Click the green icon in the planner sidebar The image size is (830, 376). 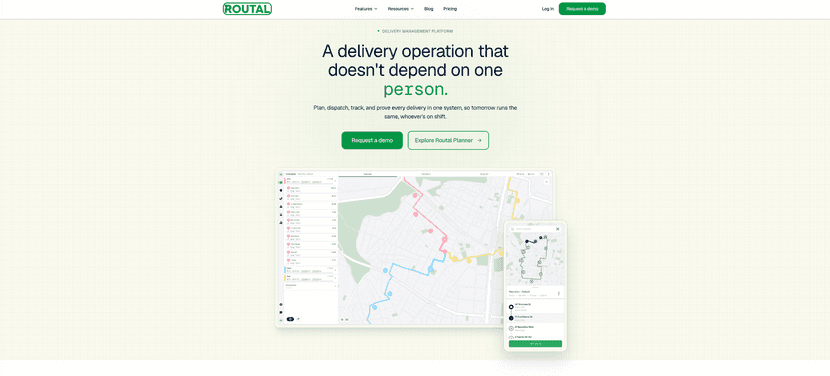pyautogui.click(x=281, y=182)
